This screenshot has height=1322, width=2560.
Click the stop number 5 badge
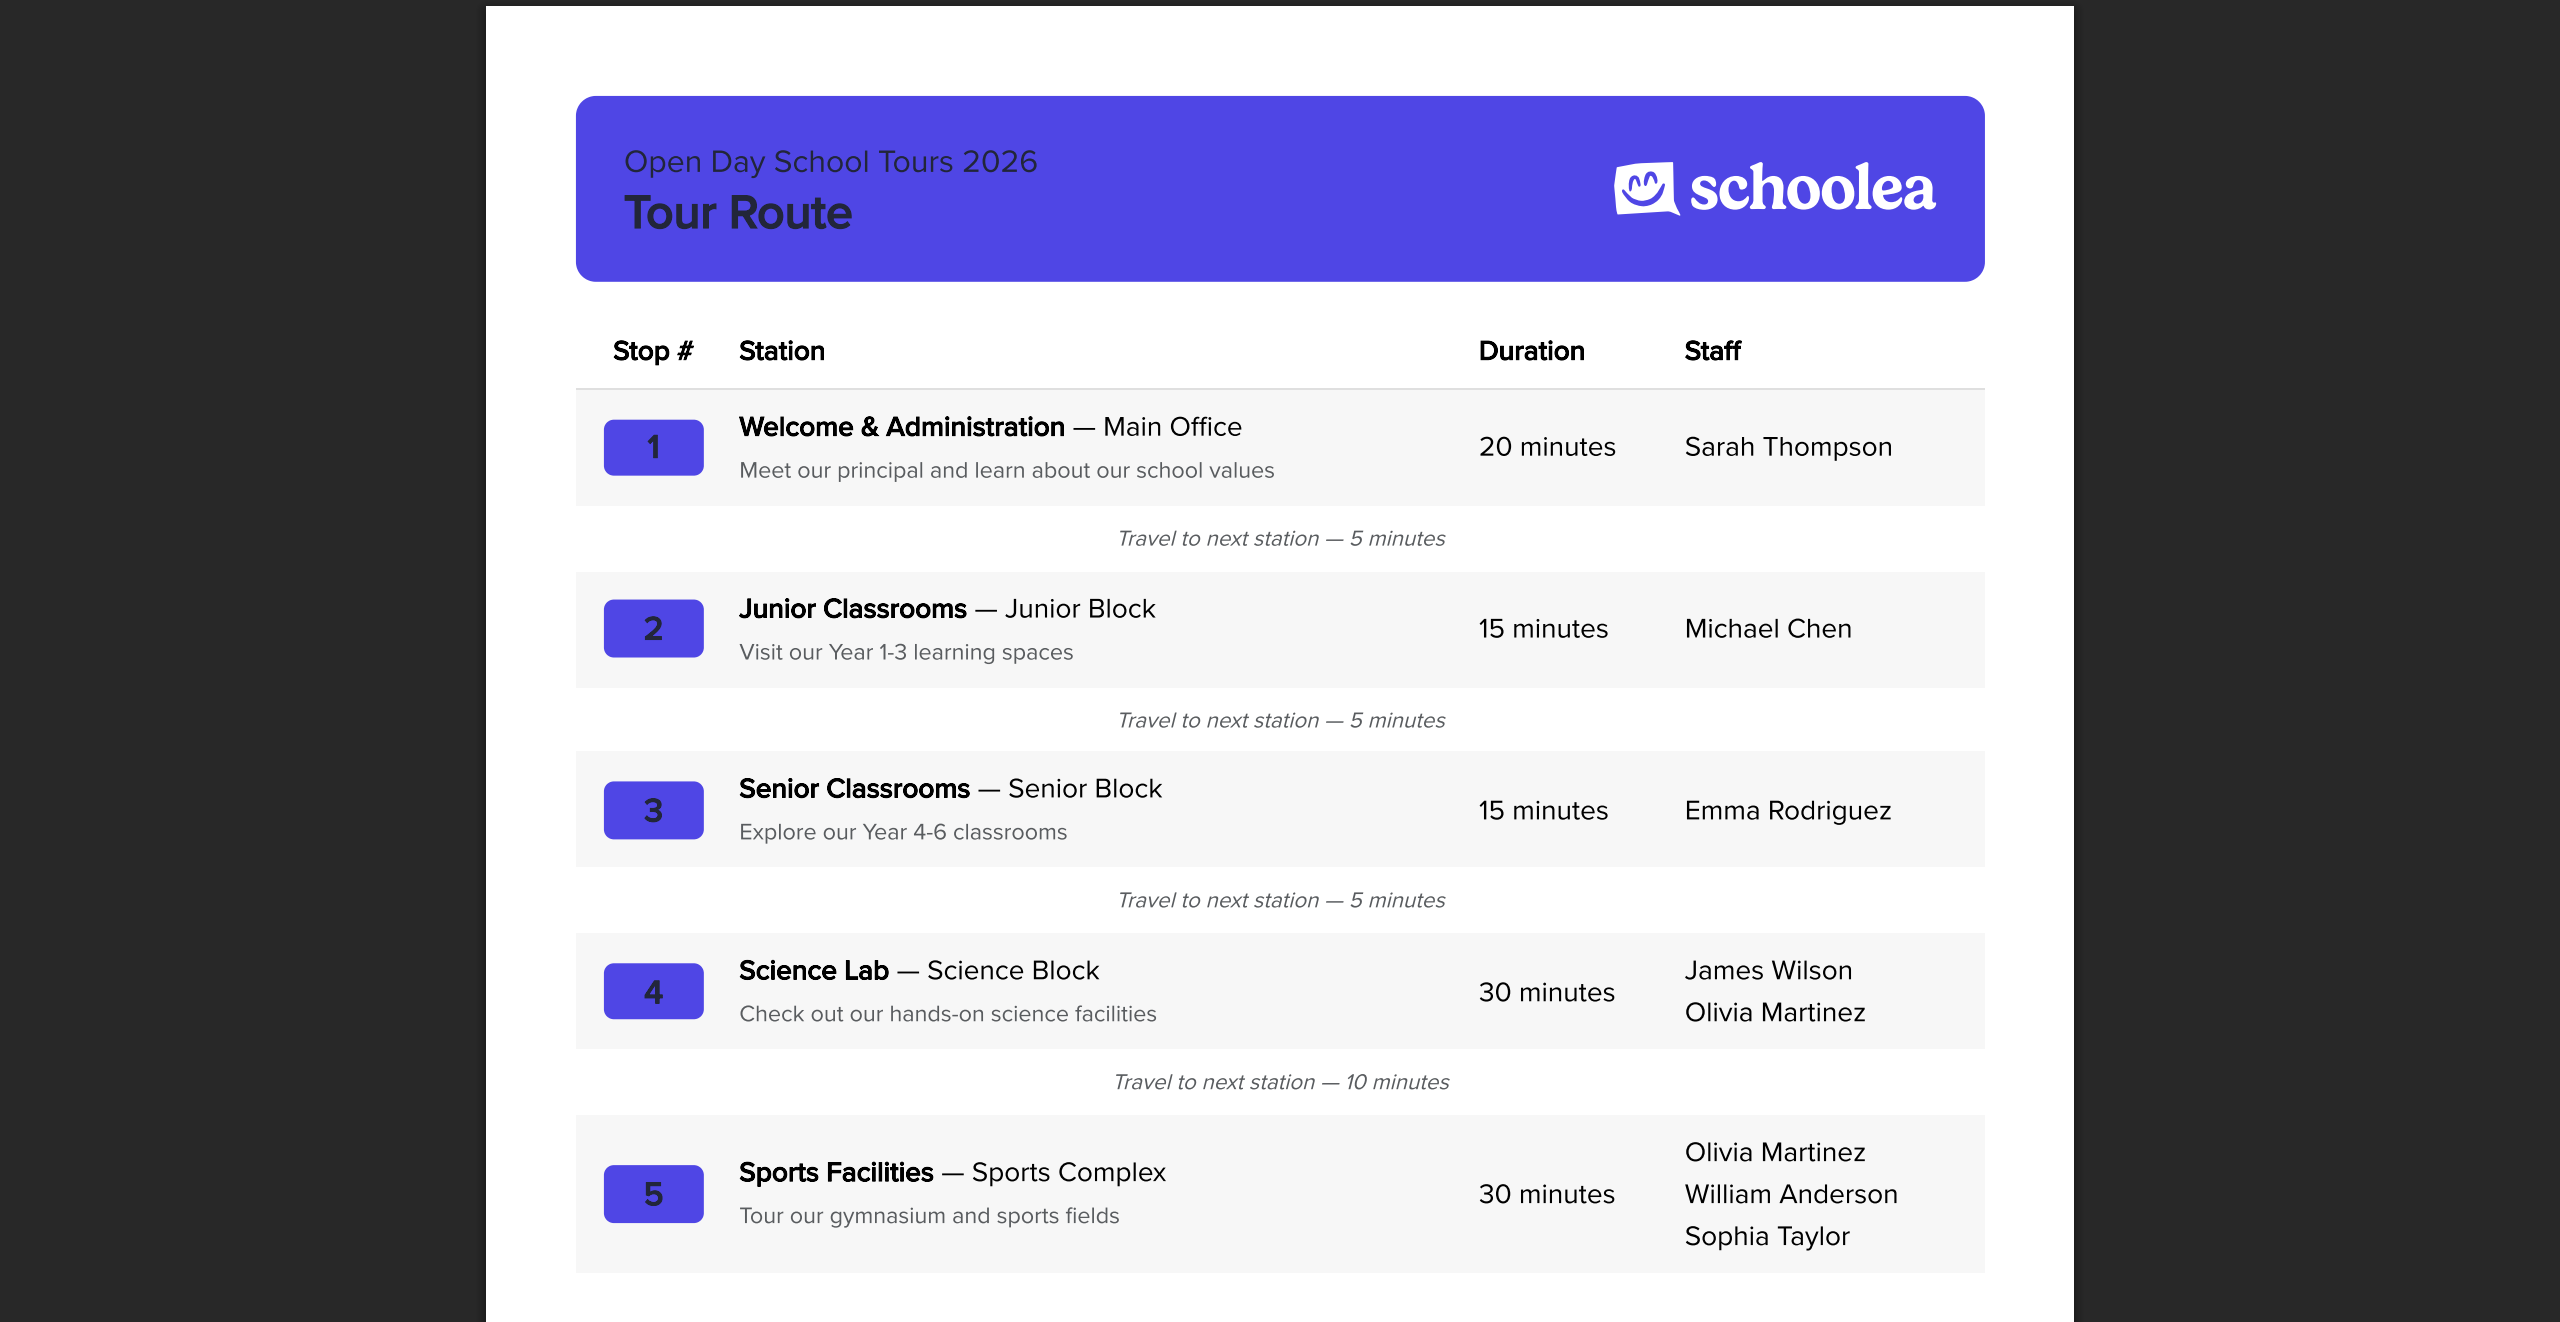[x=653, y=1193]
